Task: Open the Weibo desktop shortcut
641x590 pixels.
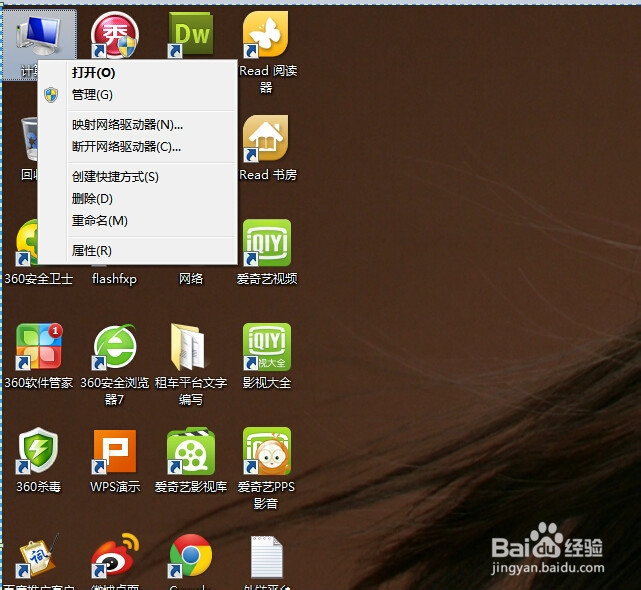Action: tap(115, 555)
